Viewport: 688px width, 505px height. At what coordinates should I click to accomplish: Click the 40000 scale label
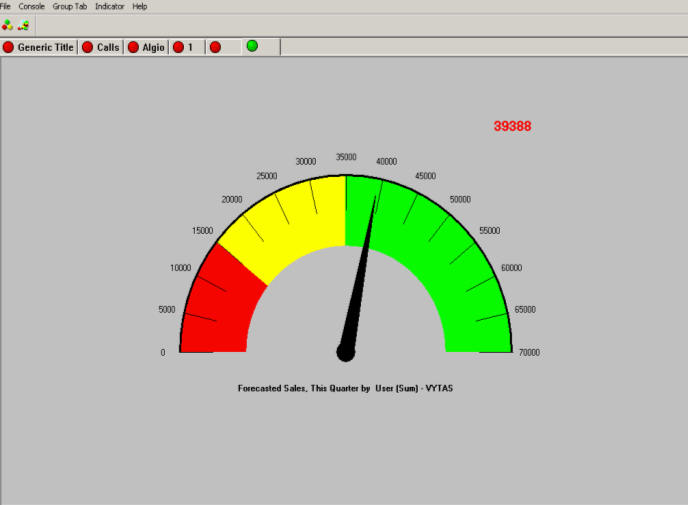(x=387, y=161)
